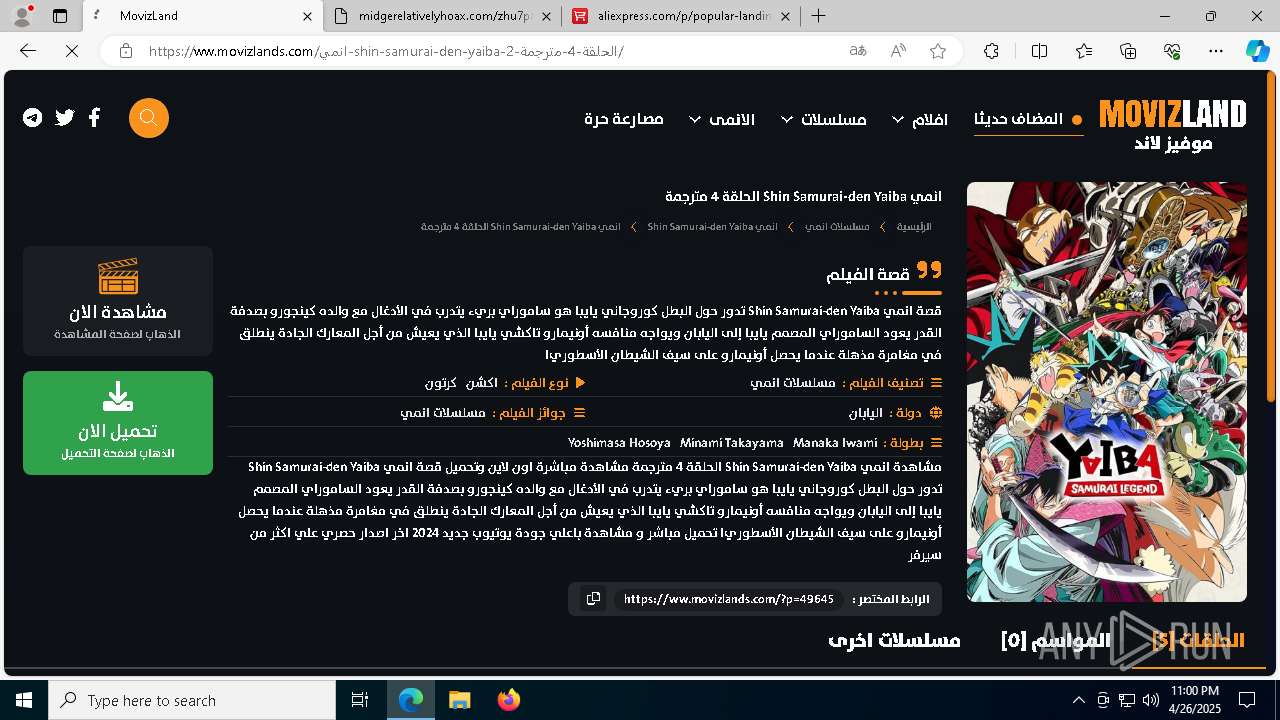Open notifications action center

tap(1247, 700)
